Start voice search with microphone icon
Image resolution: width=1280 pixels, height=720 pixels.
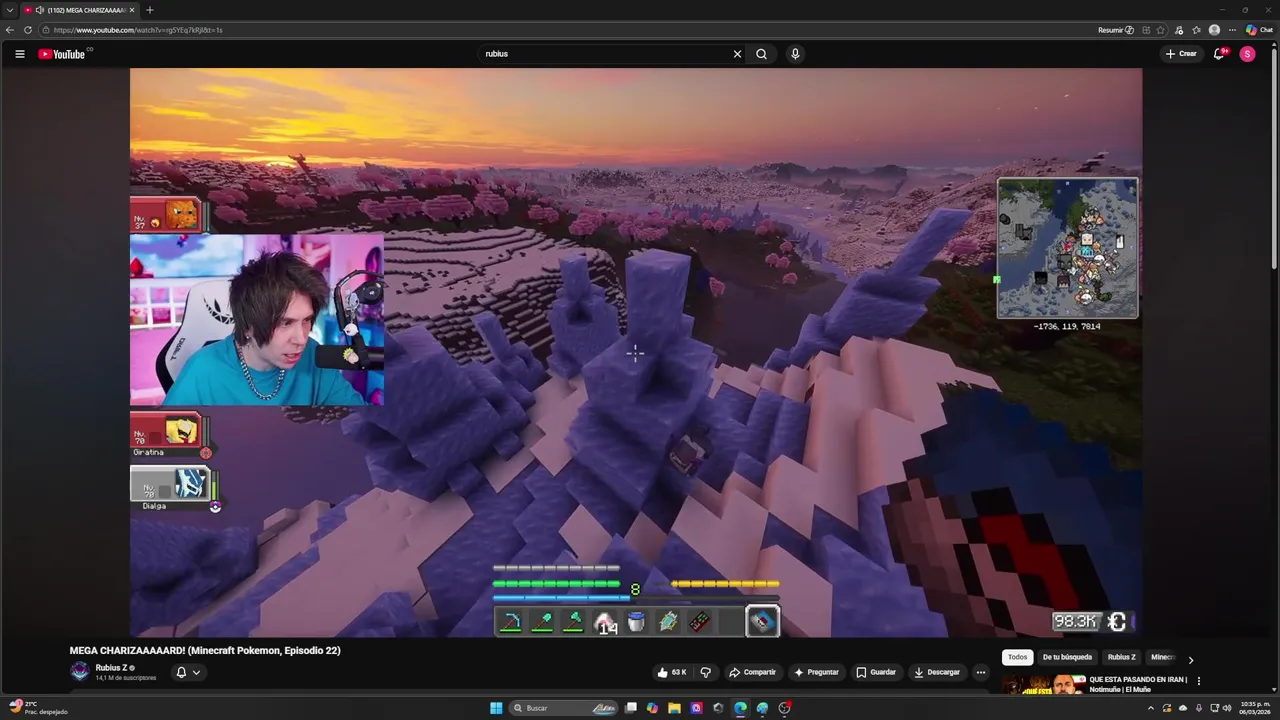tap(795, 54)
